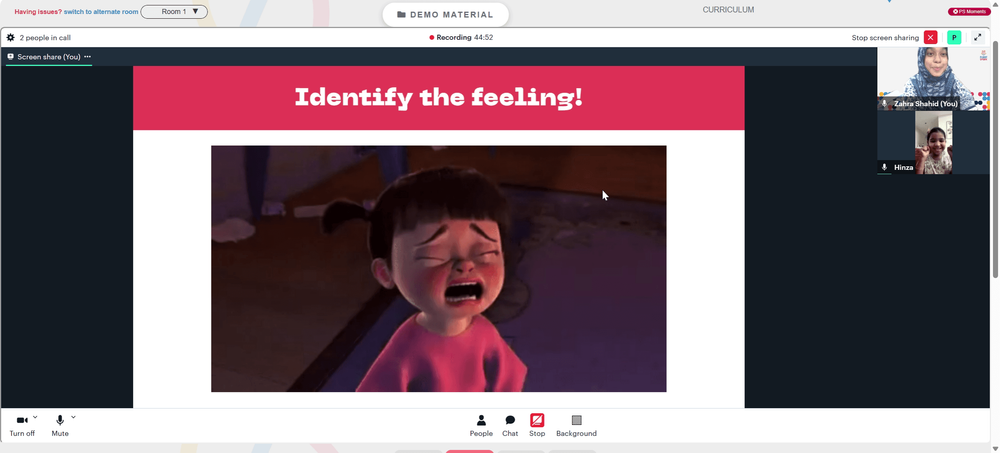Open the People panel
1000x453 pixels.
click(481, 426)
